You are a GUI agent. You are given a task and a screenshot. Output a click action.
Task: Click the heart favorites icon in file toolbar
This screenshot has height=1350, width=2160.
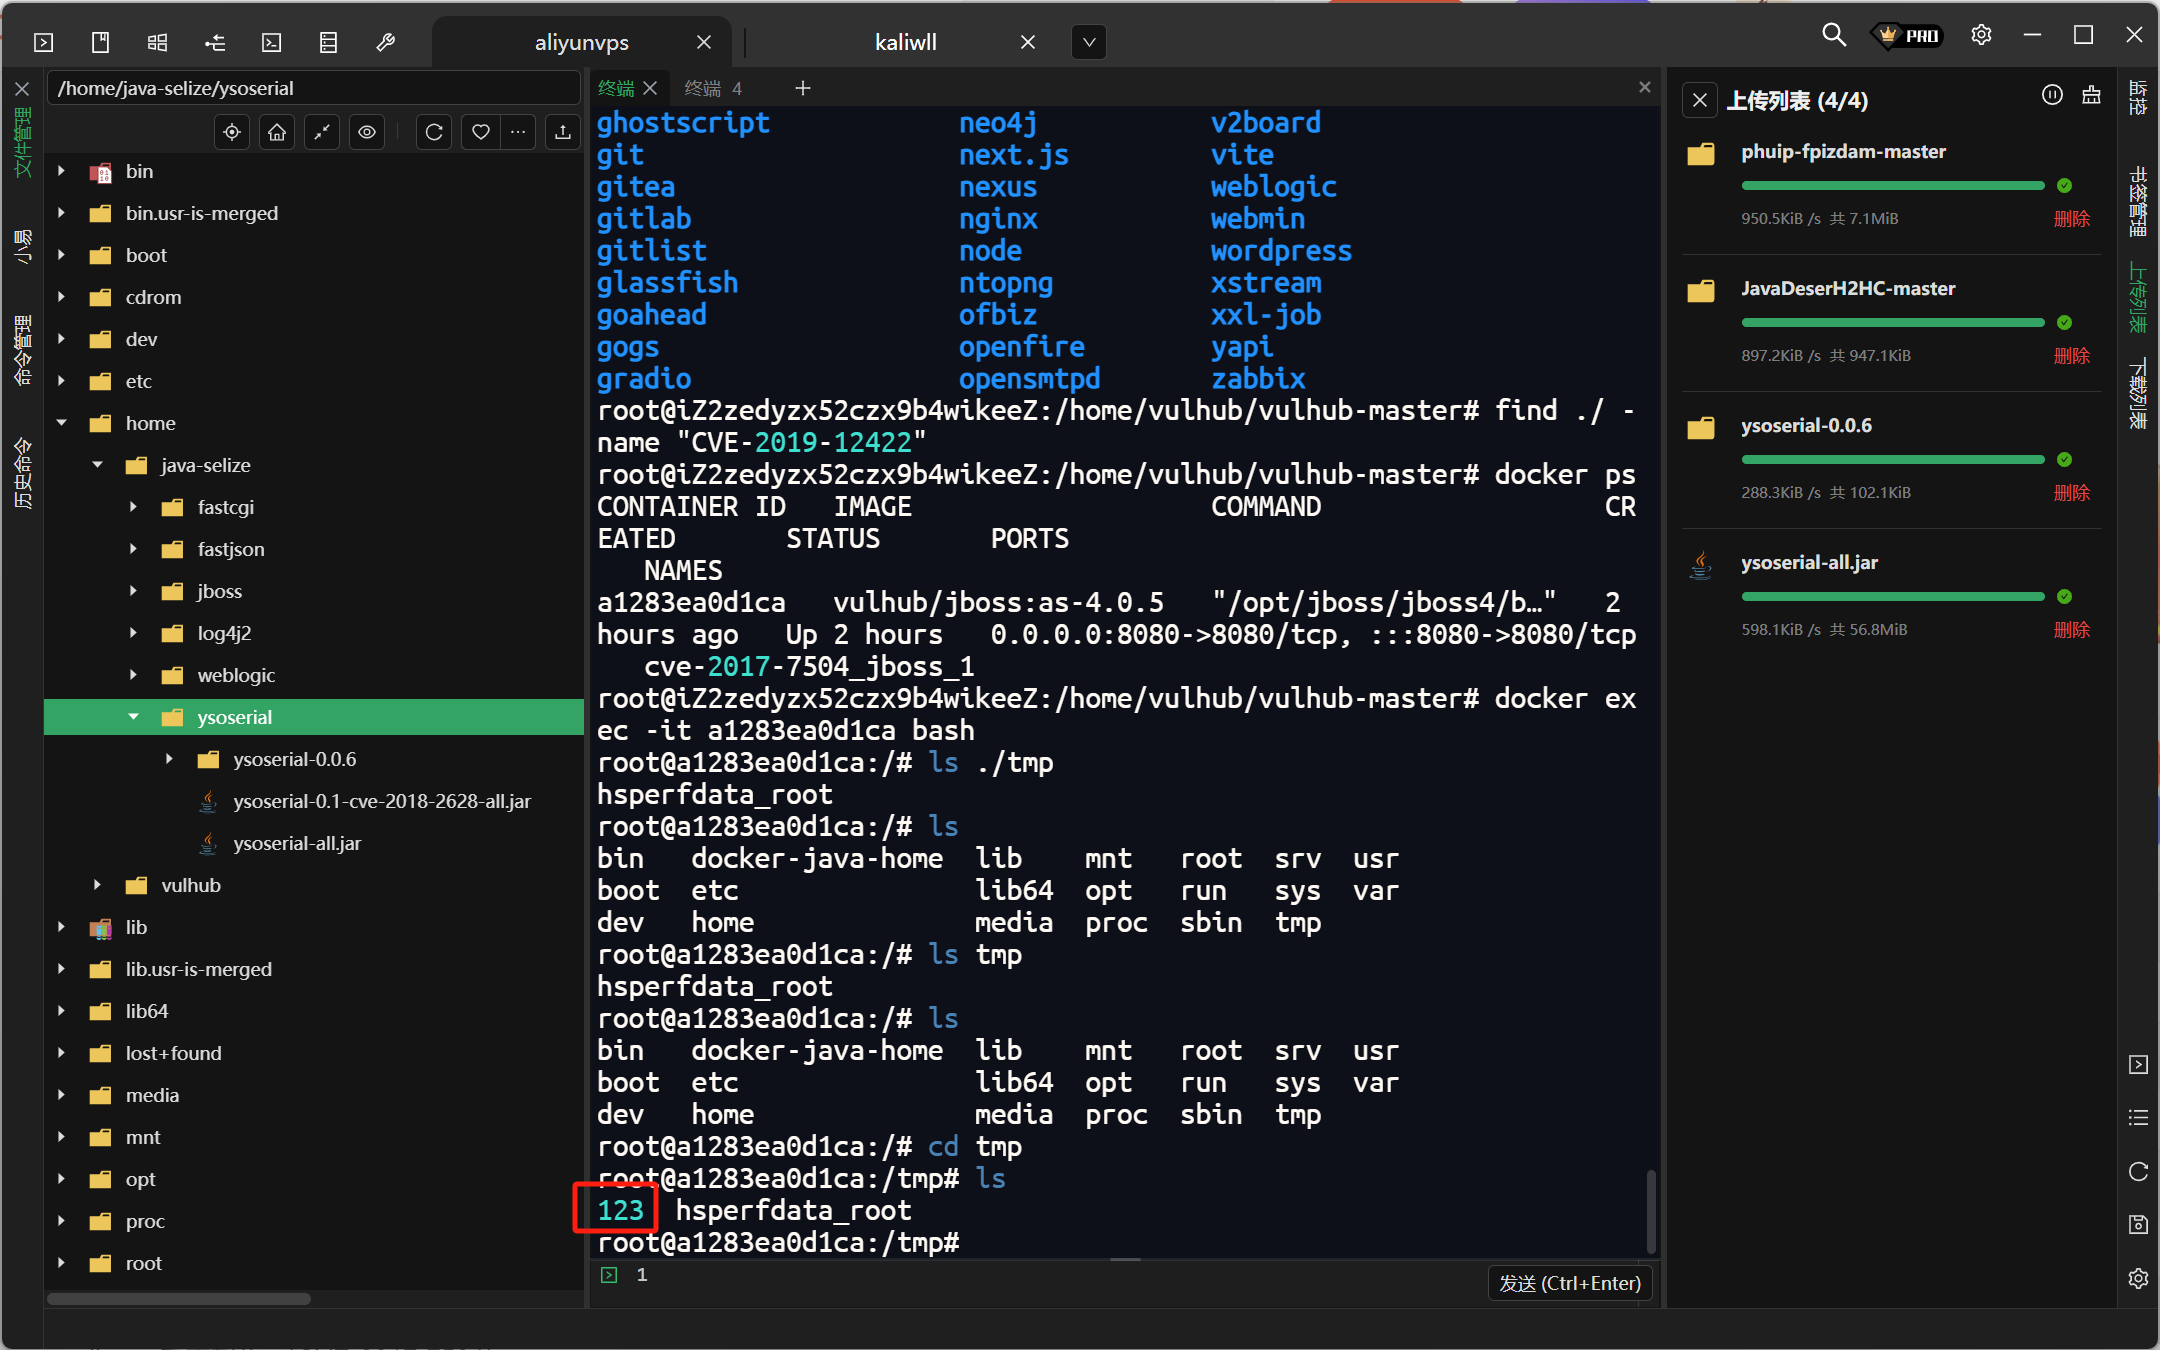[481, 132]
